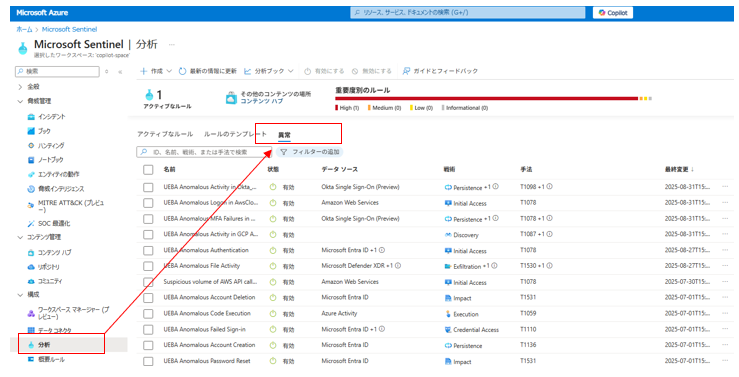Image resolution: width=739 pixels, height=377 pixels.
Task: Open the 分析ブック dropdown
Action: click(x=269, y=71)
